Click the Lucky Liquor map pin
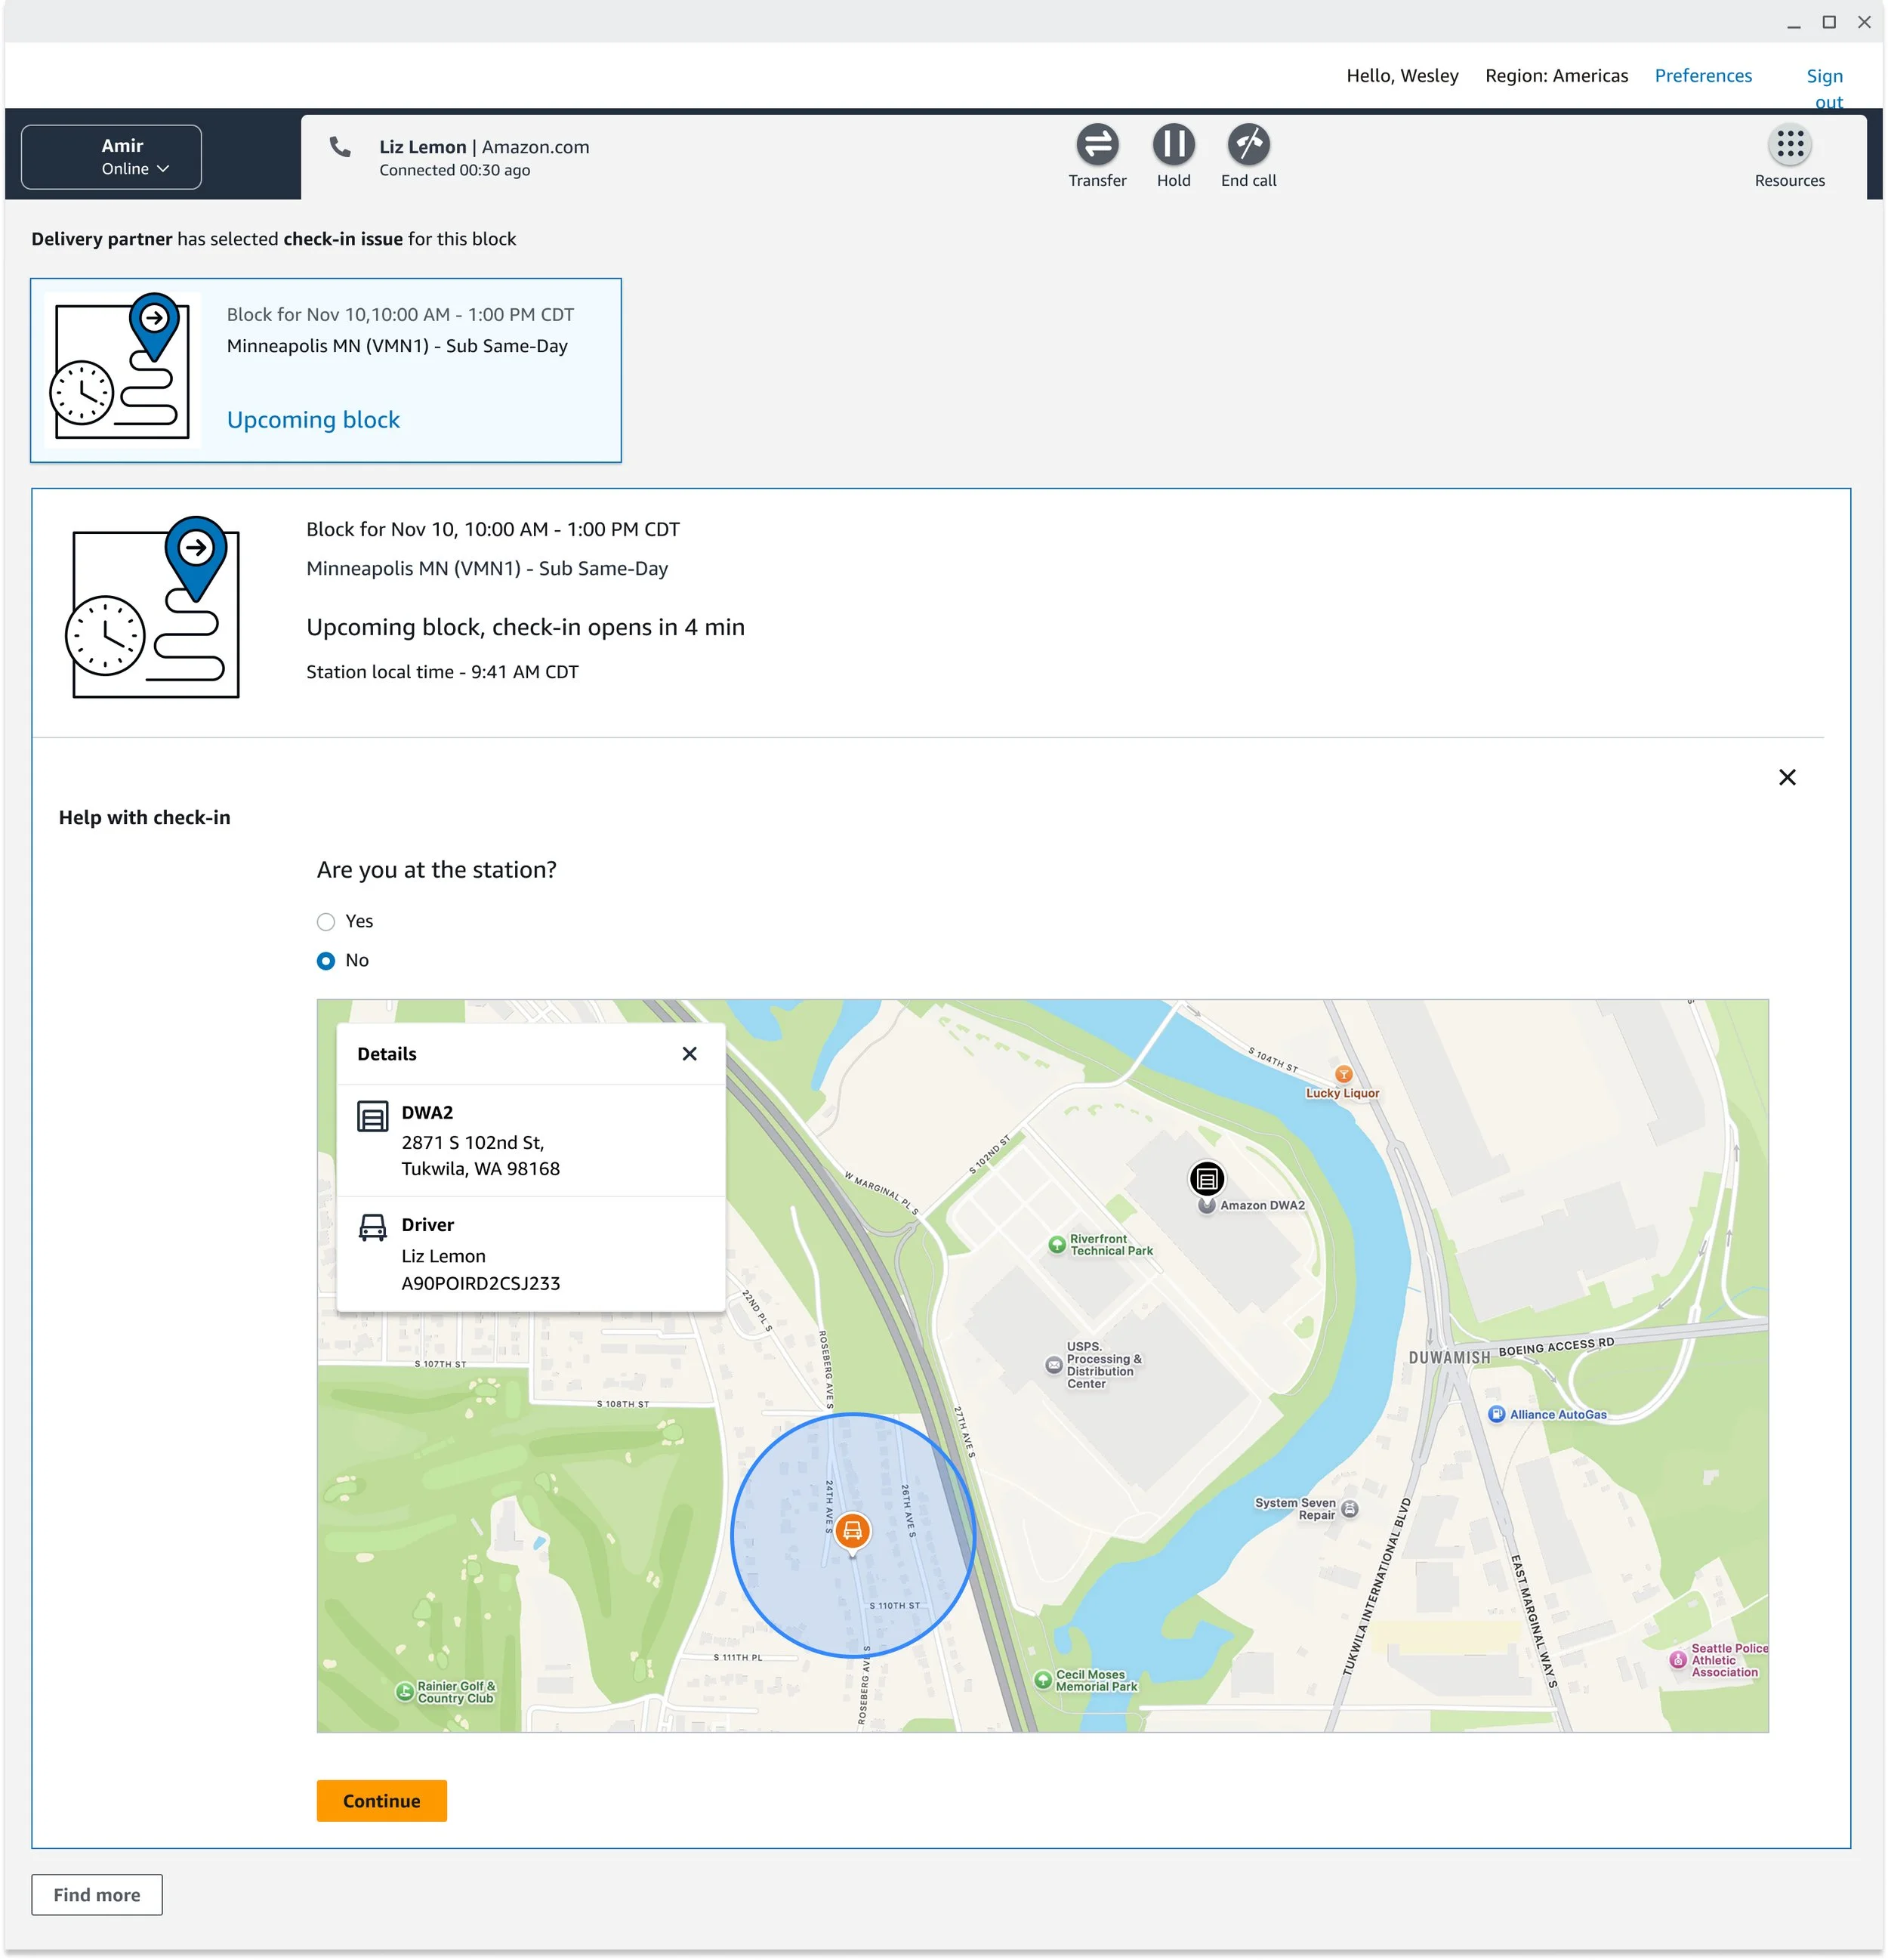1888x1960 pixels. coord(1343,1074)
